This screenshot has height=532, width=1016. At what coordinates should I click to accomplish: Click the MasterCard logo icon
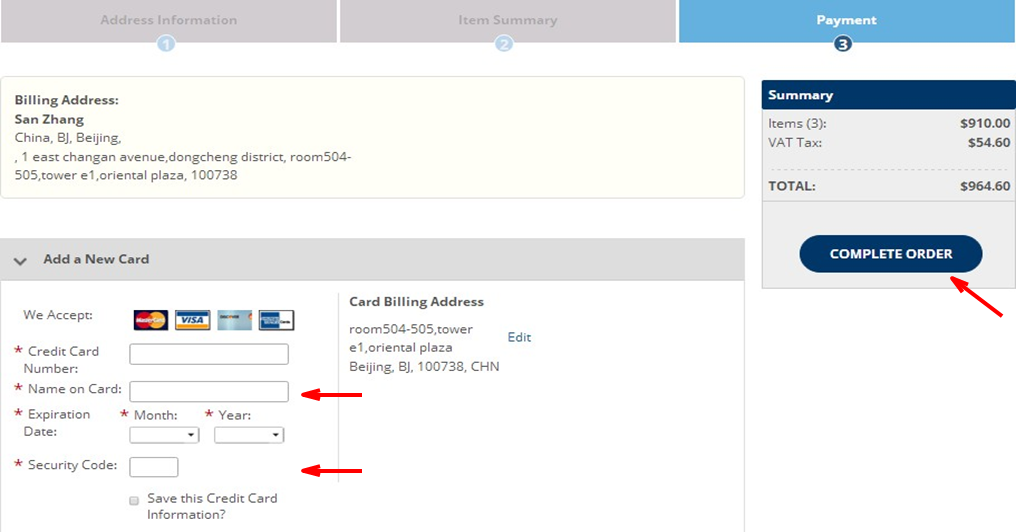151,320
